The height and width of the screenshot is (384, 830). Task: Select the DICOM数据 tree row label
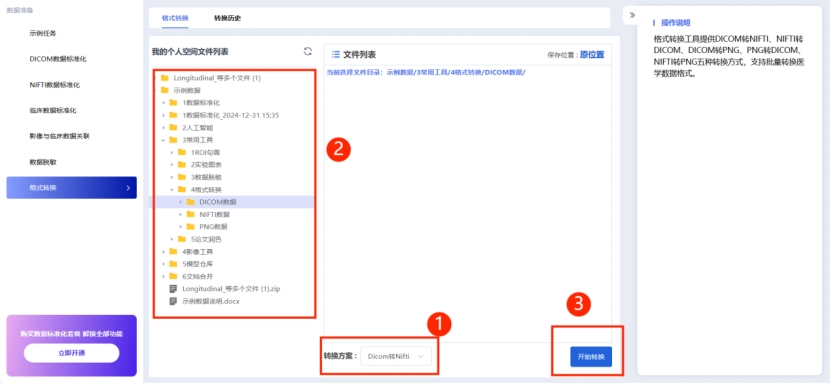[x=218, y=202]
